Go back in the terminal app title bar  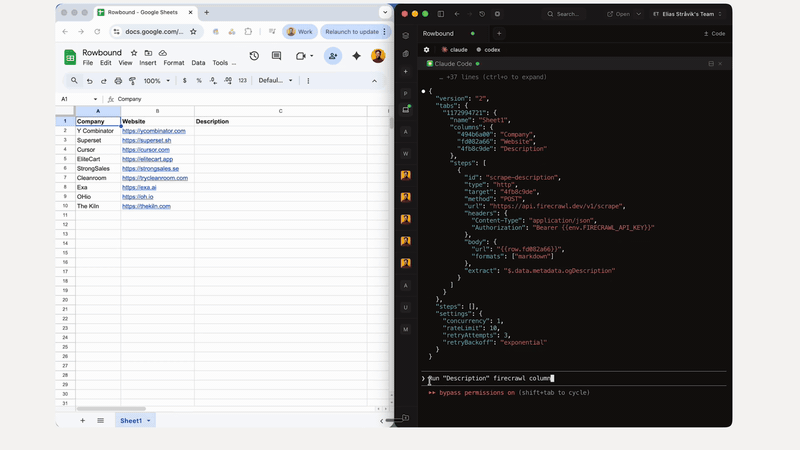click(x=457, y=14)
